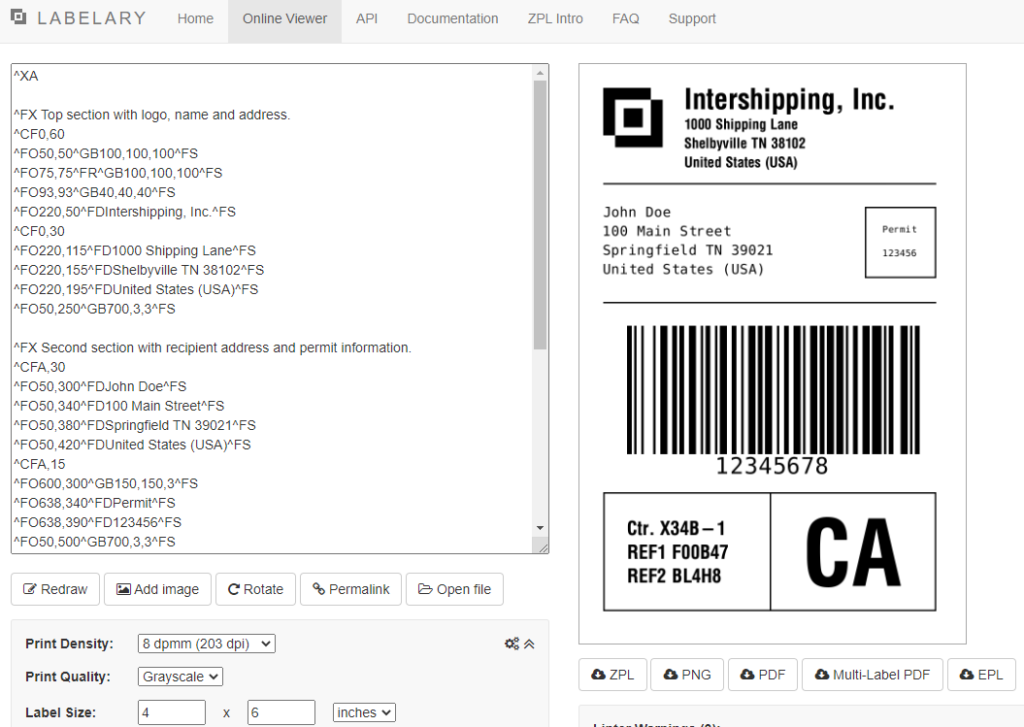Download the label as PDF
The image size is (1024, 727).
(x=763, y=675)
